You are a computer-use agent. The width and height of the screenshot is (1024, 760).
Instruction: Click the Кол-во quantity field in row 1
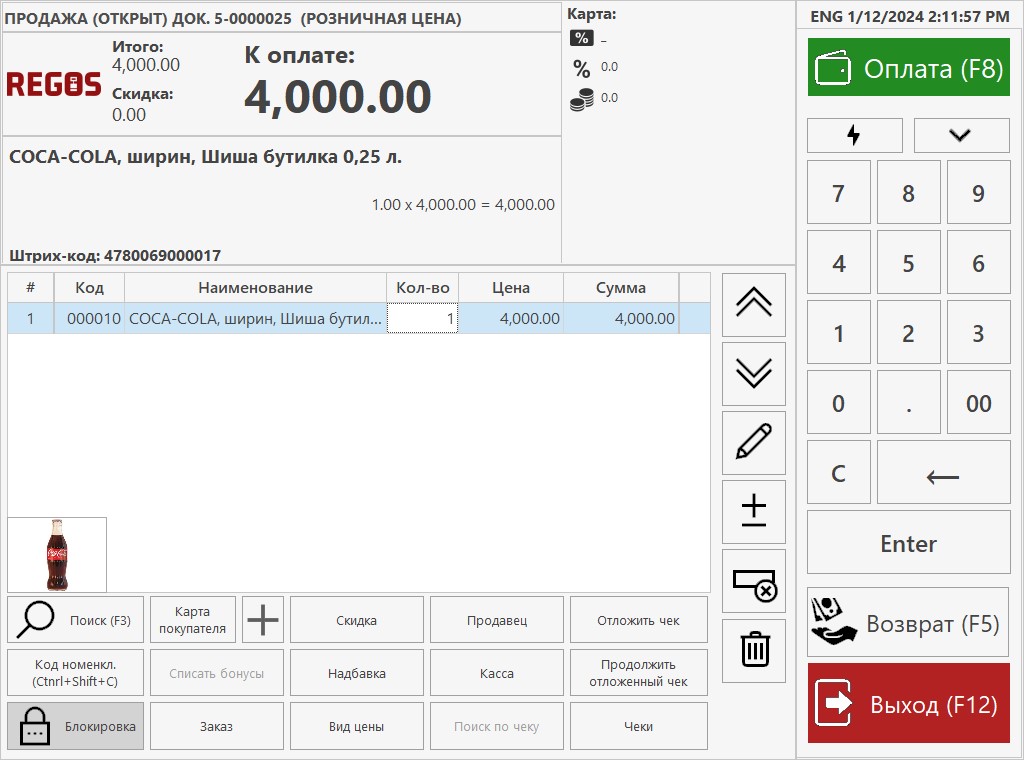coord(422,319)
